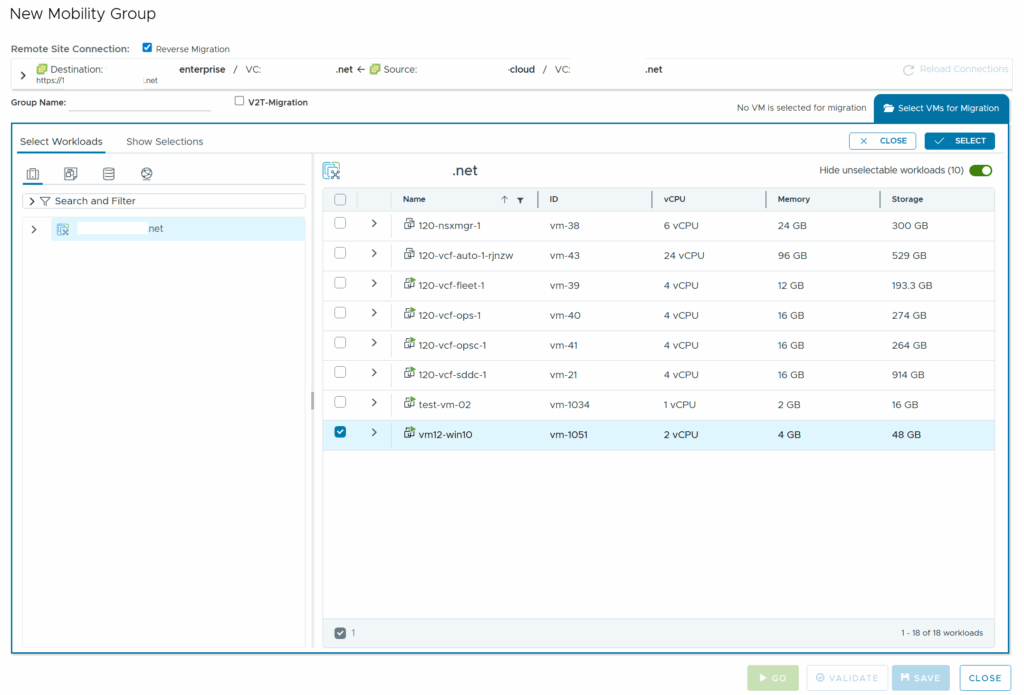Switch to the VMs and Templates inventory icon

71,174
